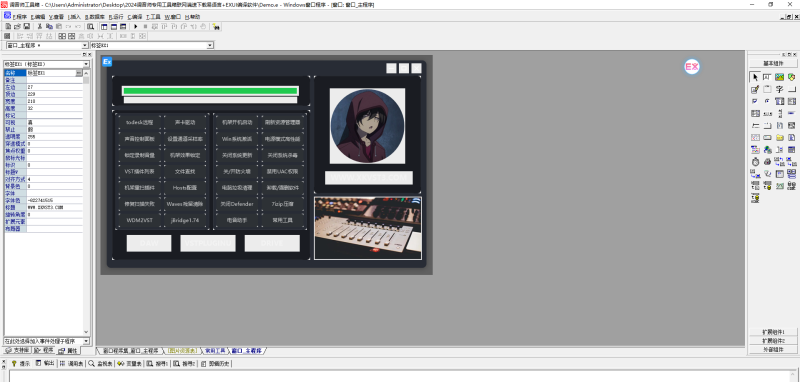Click the Undo arrow toolbar icon
The width and height of the screenshot is (800, 382).
pyautogui.click(x=69, y=27)
